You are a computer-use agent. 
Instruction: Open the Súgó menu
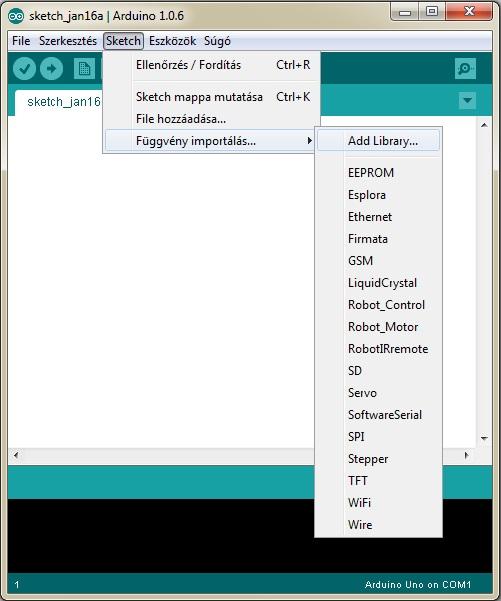(x=217, y=41)
